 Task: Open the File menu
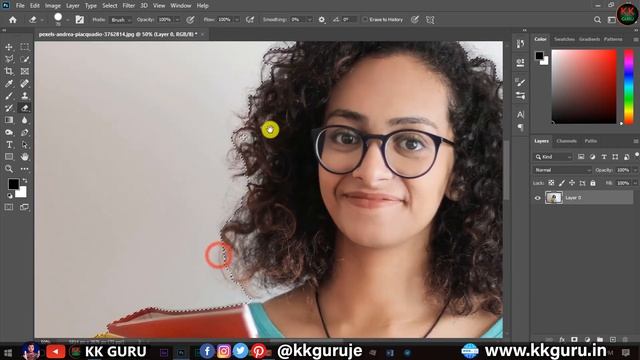(20, 6)
